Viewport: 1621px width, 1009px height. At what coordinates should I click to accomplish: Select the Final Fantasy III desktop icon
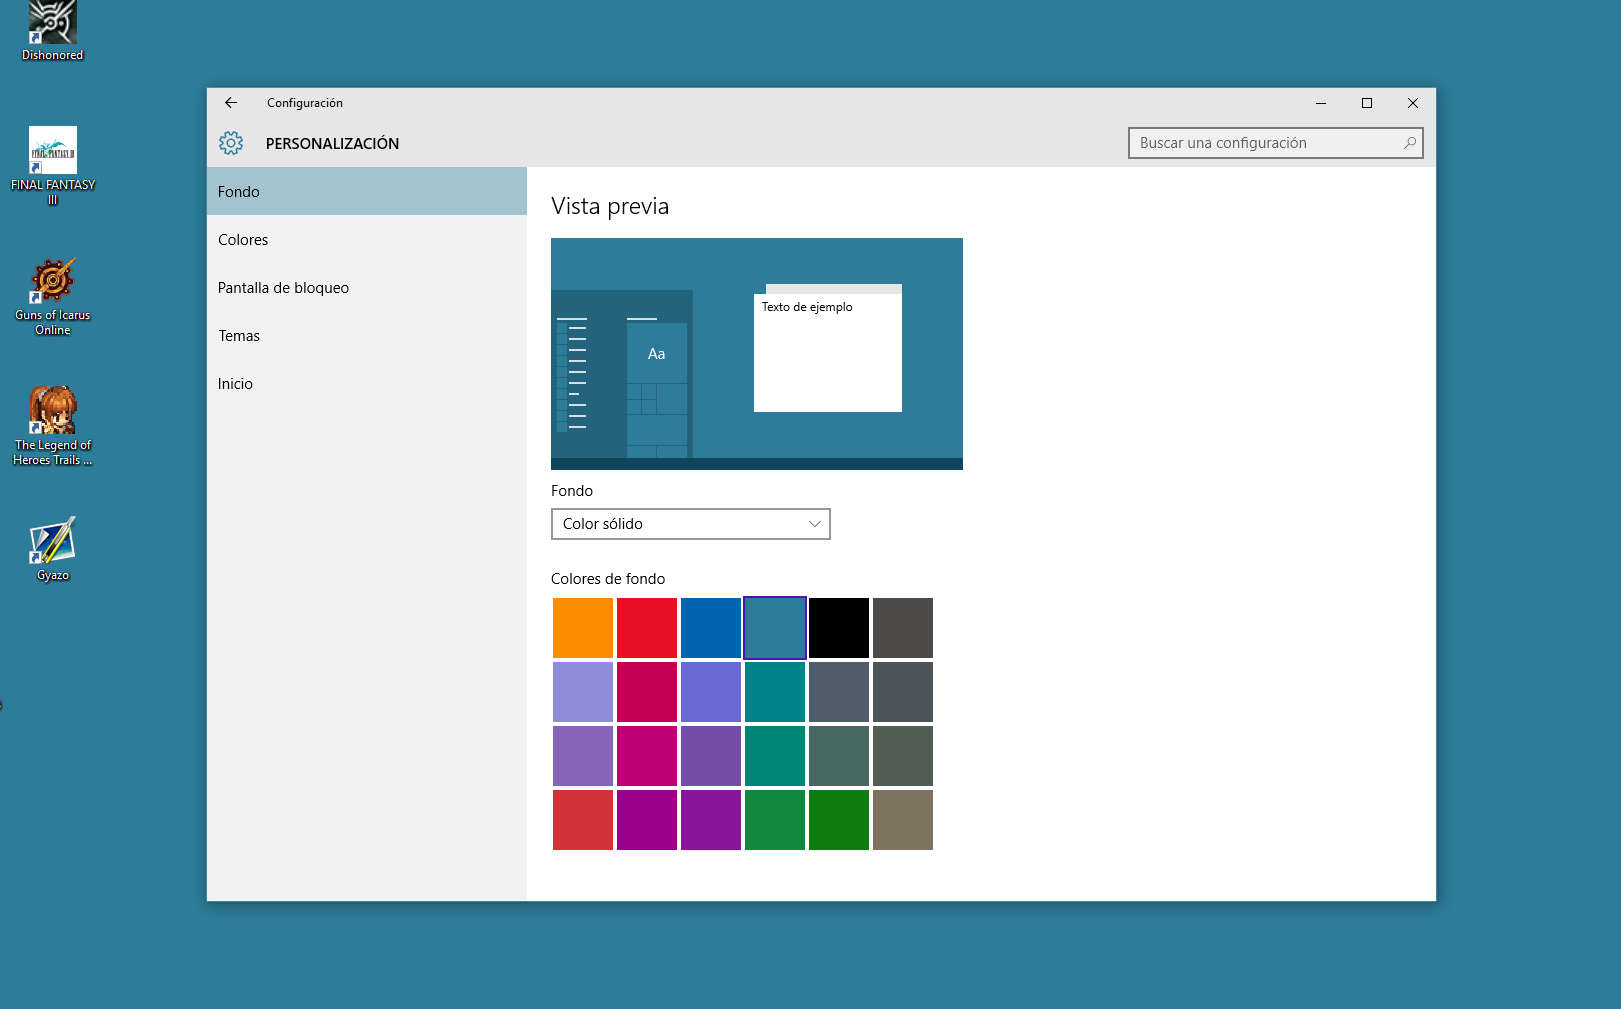53,166
